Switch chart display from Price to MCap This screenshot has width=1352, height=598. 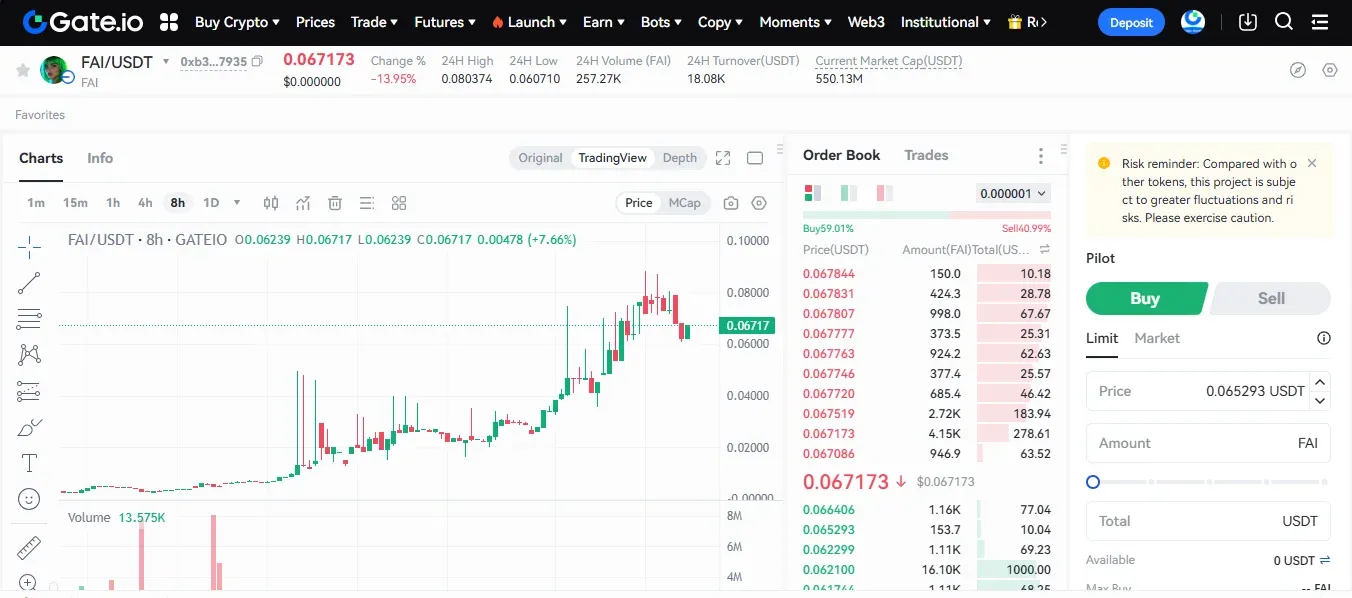685,202
